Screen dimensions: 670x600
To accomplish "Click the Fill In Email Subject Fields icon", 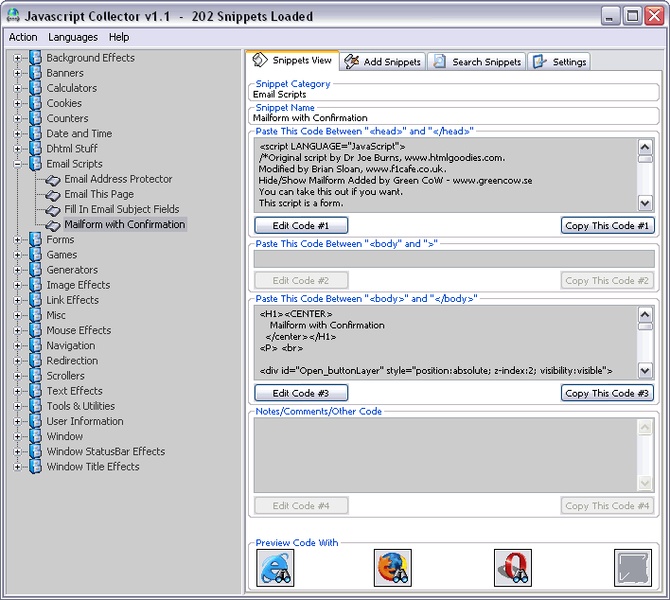I will (x=53, y=210).
